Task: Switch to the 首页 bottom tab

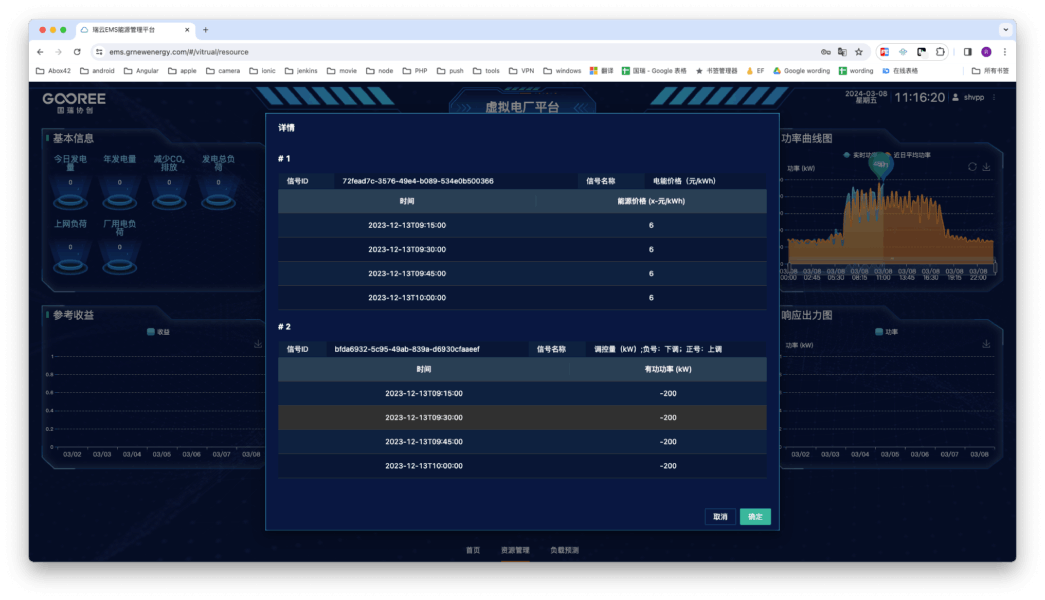Action: (x=473, y=550)
